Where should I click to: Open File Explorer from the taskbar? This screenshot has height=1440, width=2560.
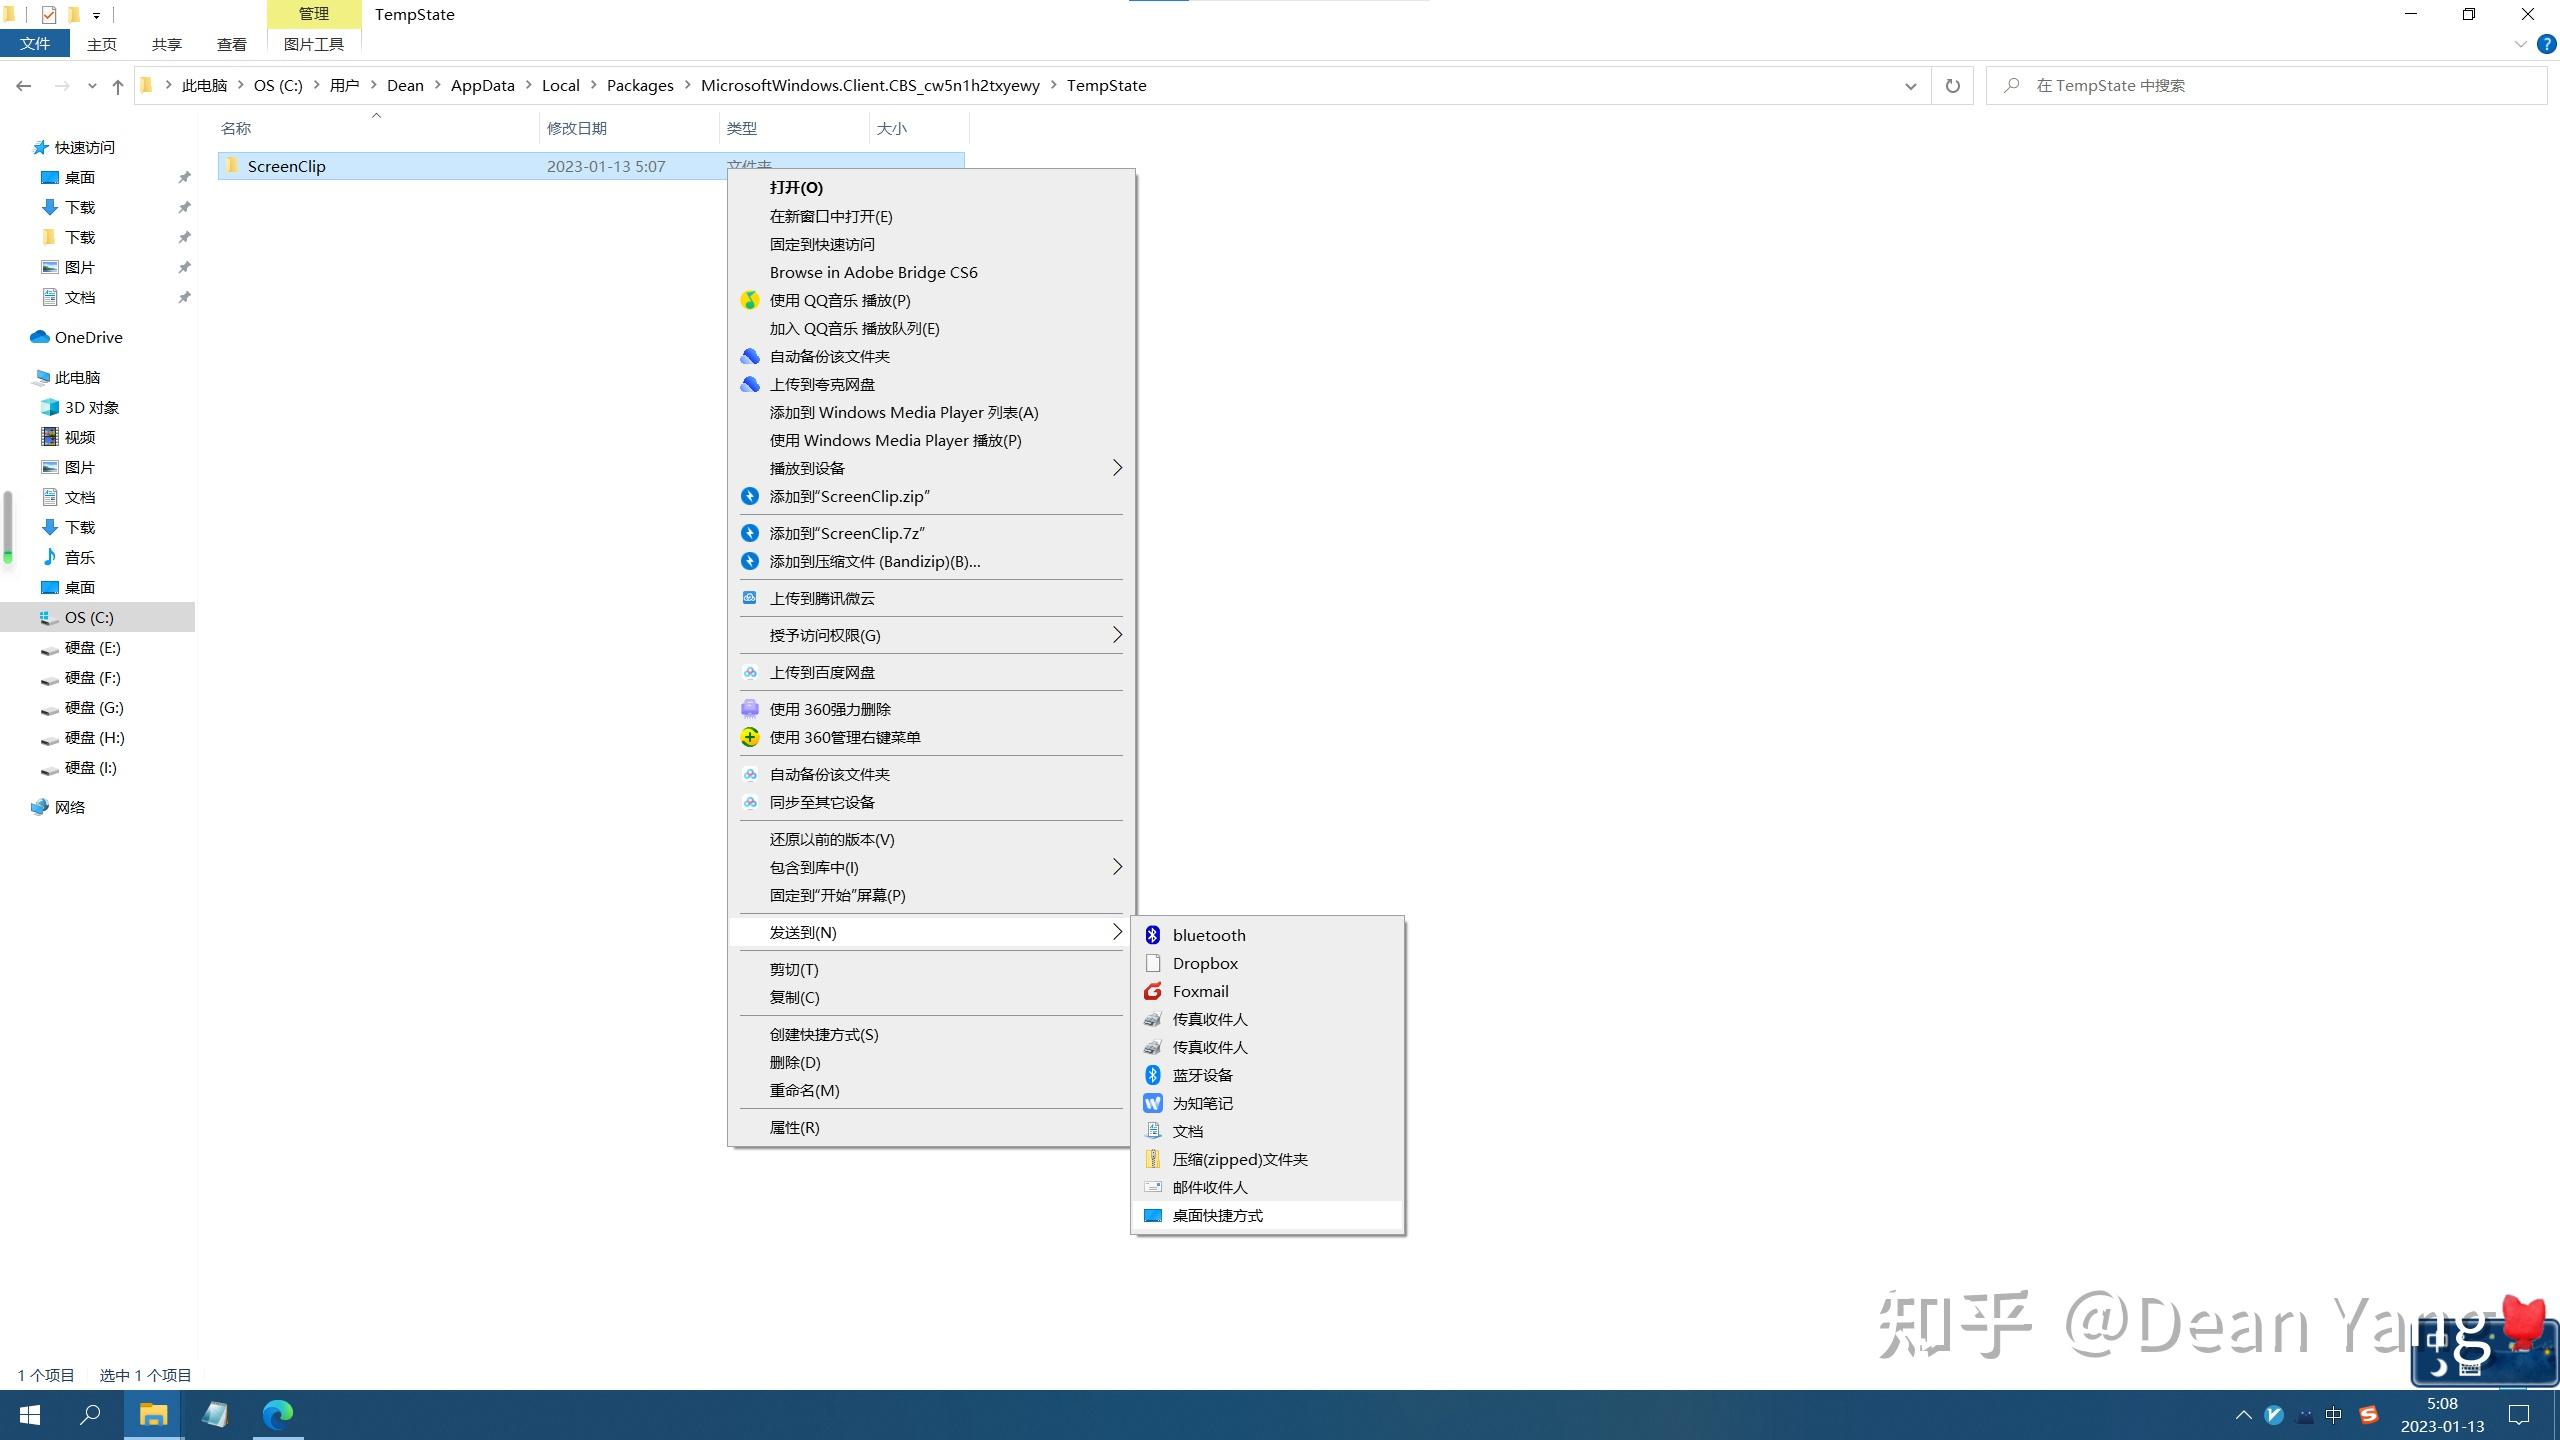coord(153,1415)
